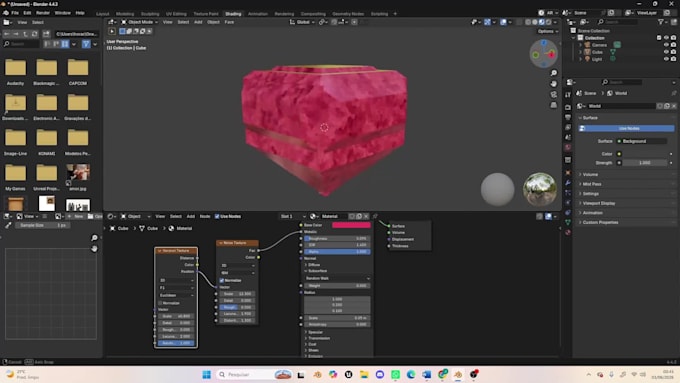The width and height of the screenshot is (680, 383).
Task: Click the viewport pan hand icon
Action: coord(554,84)
